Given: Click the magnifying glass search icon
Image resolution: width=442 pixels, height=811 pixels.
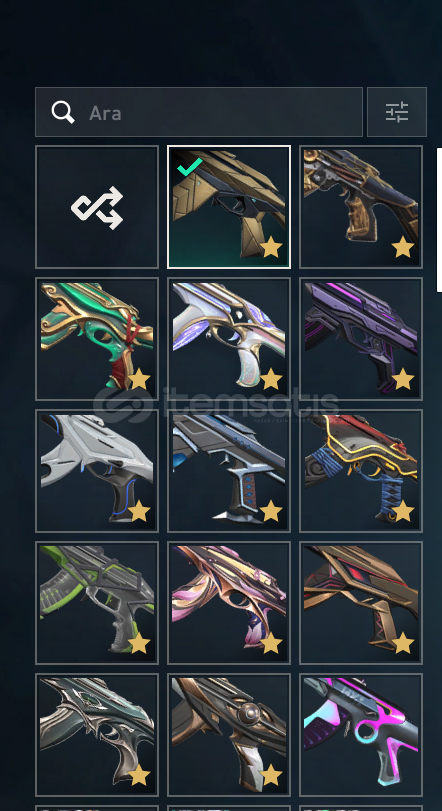Looking at the screenshot, I should pyautogui.click(x=63, y=112).
